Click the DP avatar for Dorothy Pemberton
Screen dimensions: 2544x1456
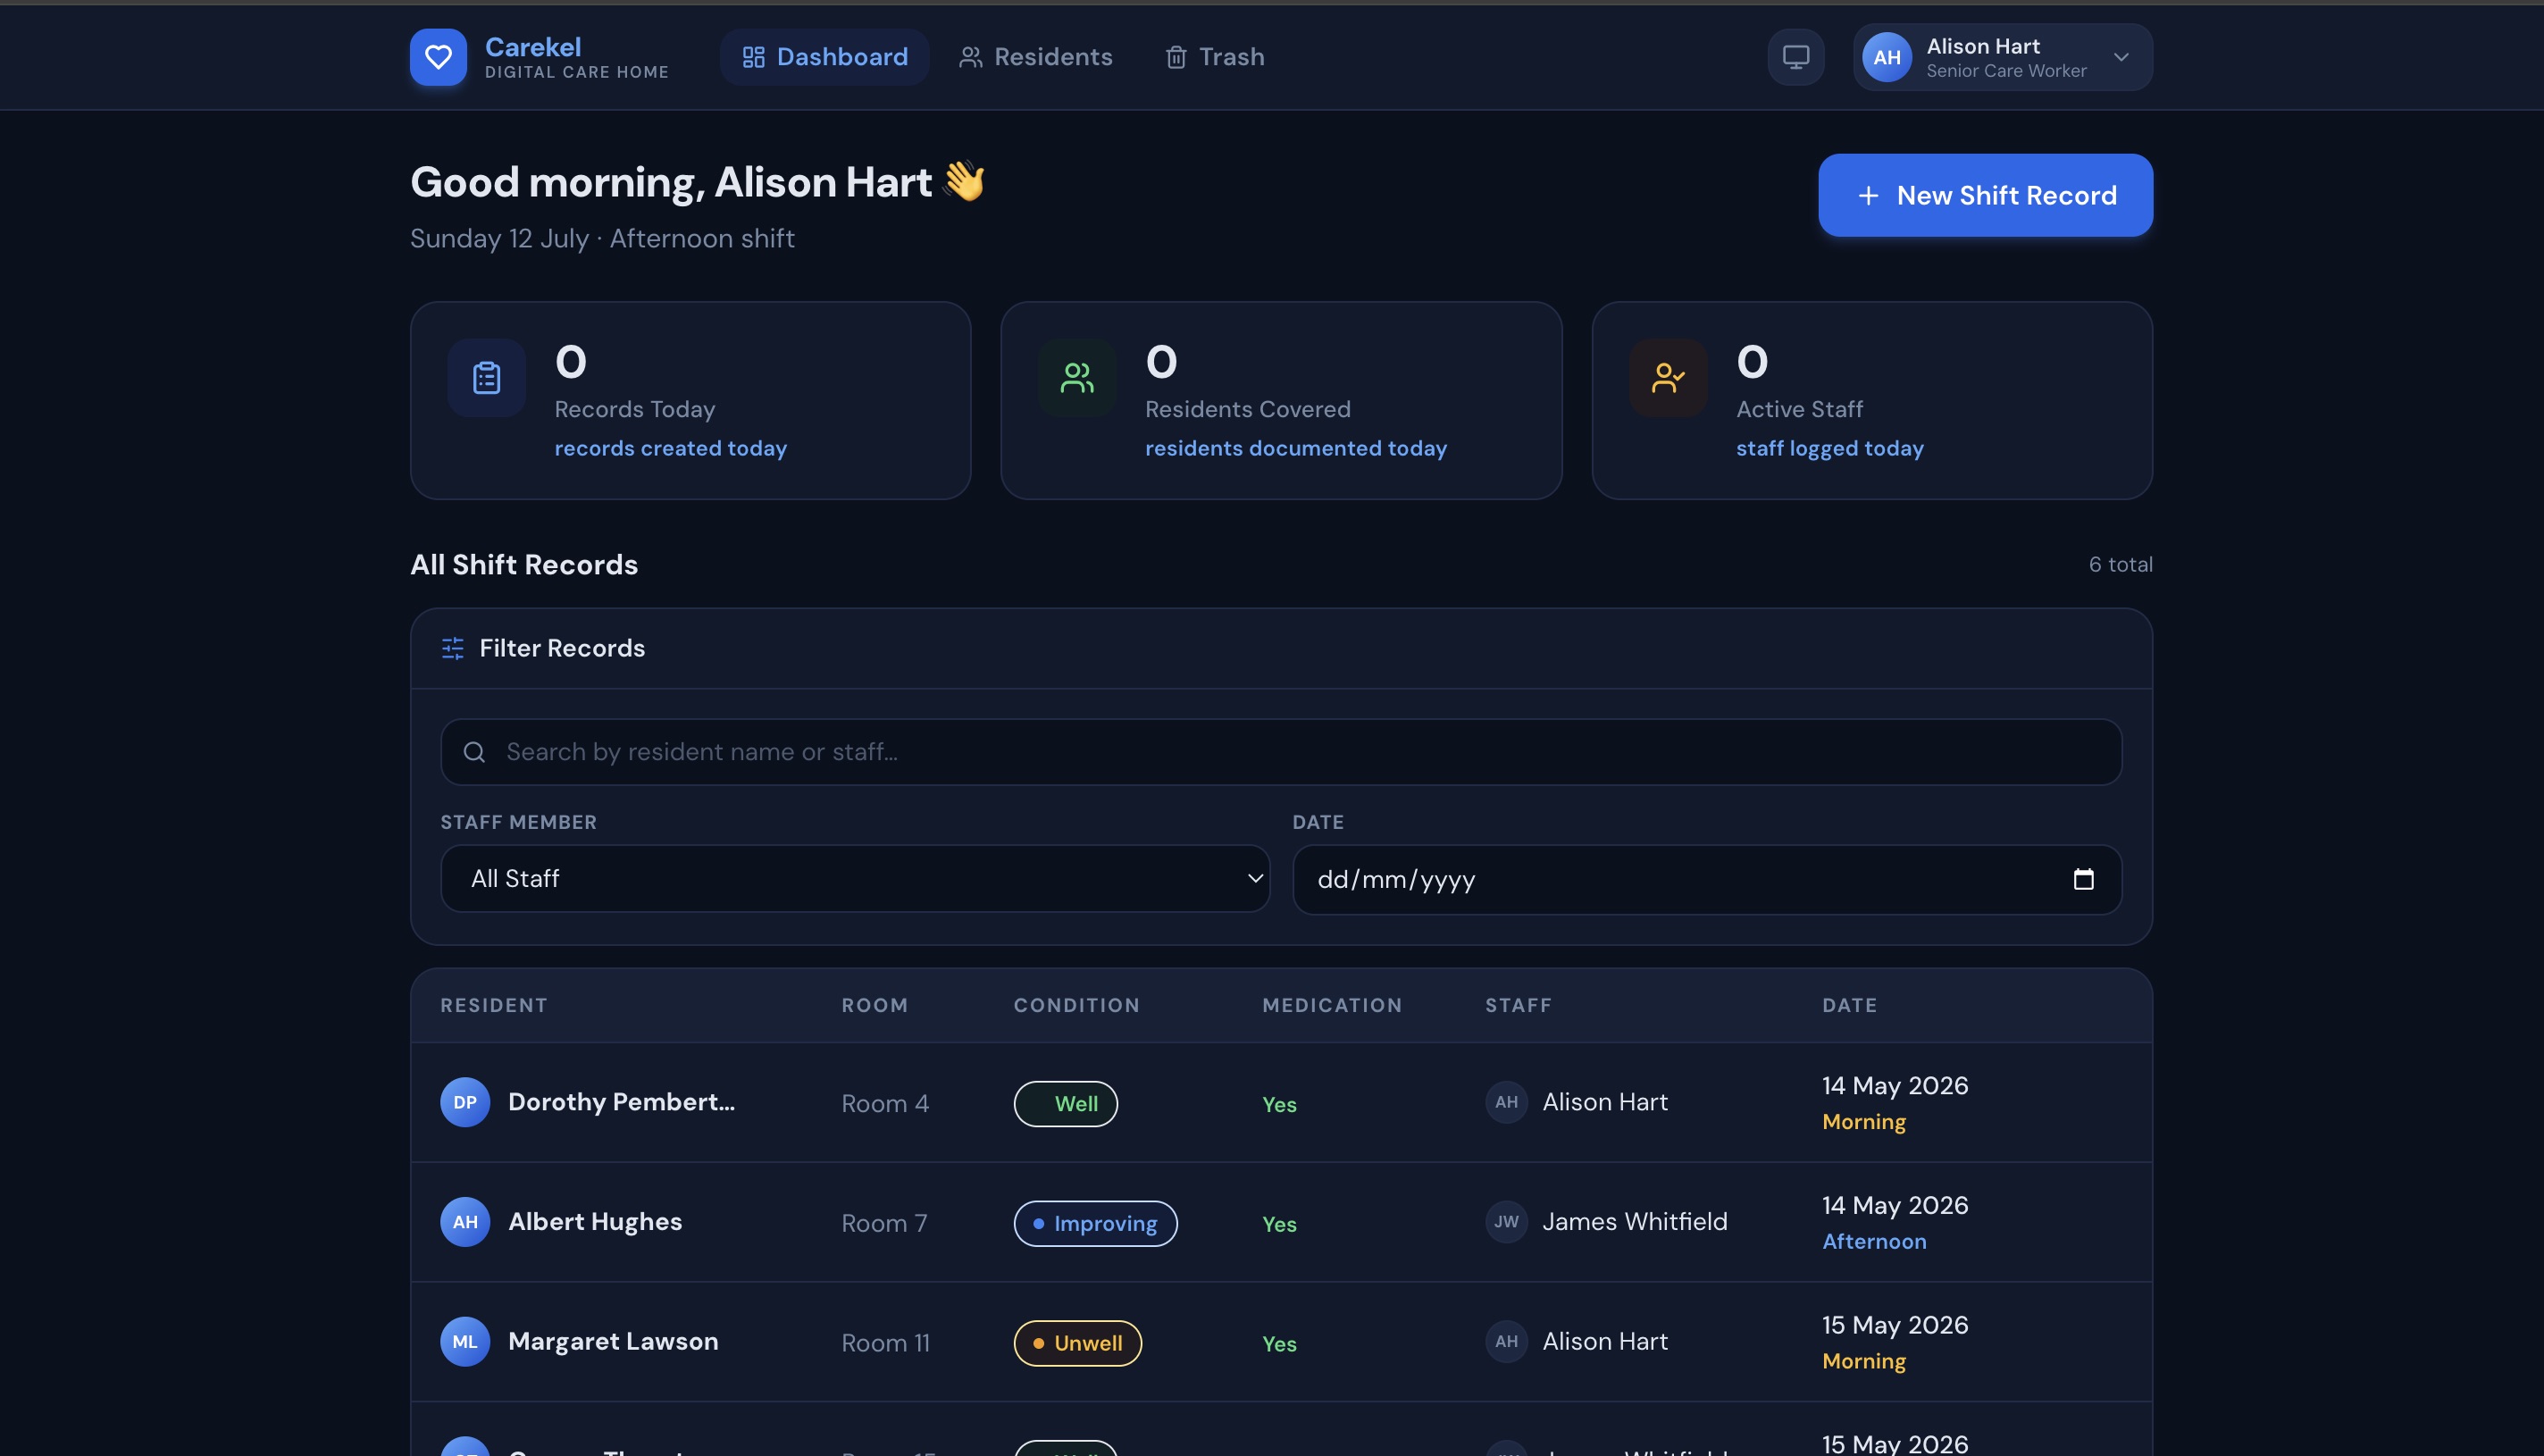465,1102
